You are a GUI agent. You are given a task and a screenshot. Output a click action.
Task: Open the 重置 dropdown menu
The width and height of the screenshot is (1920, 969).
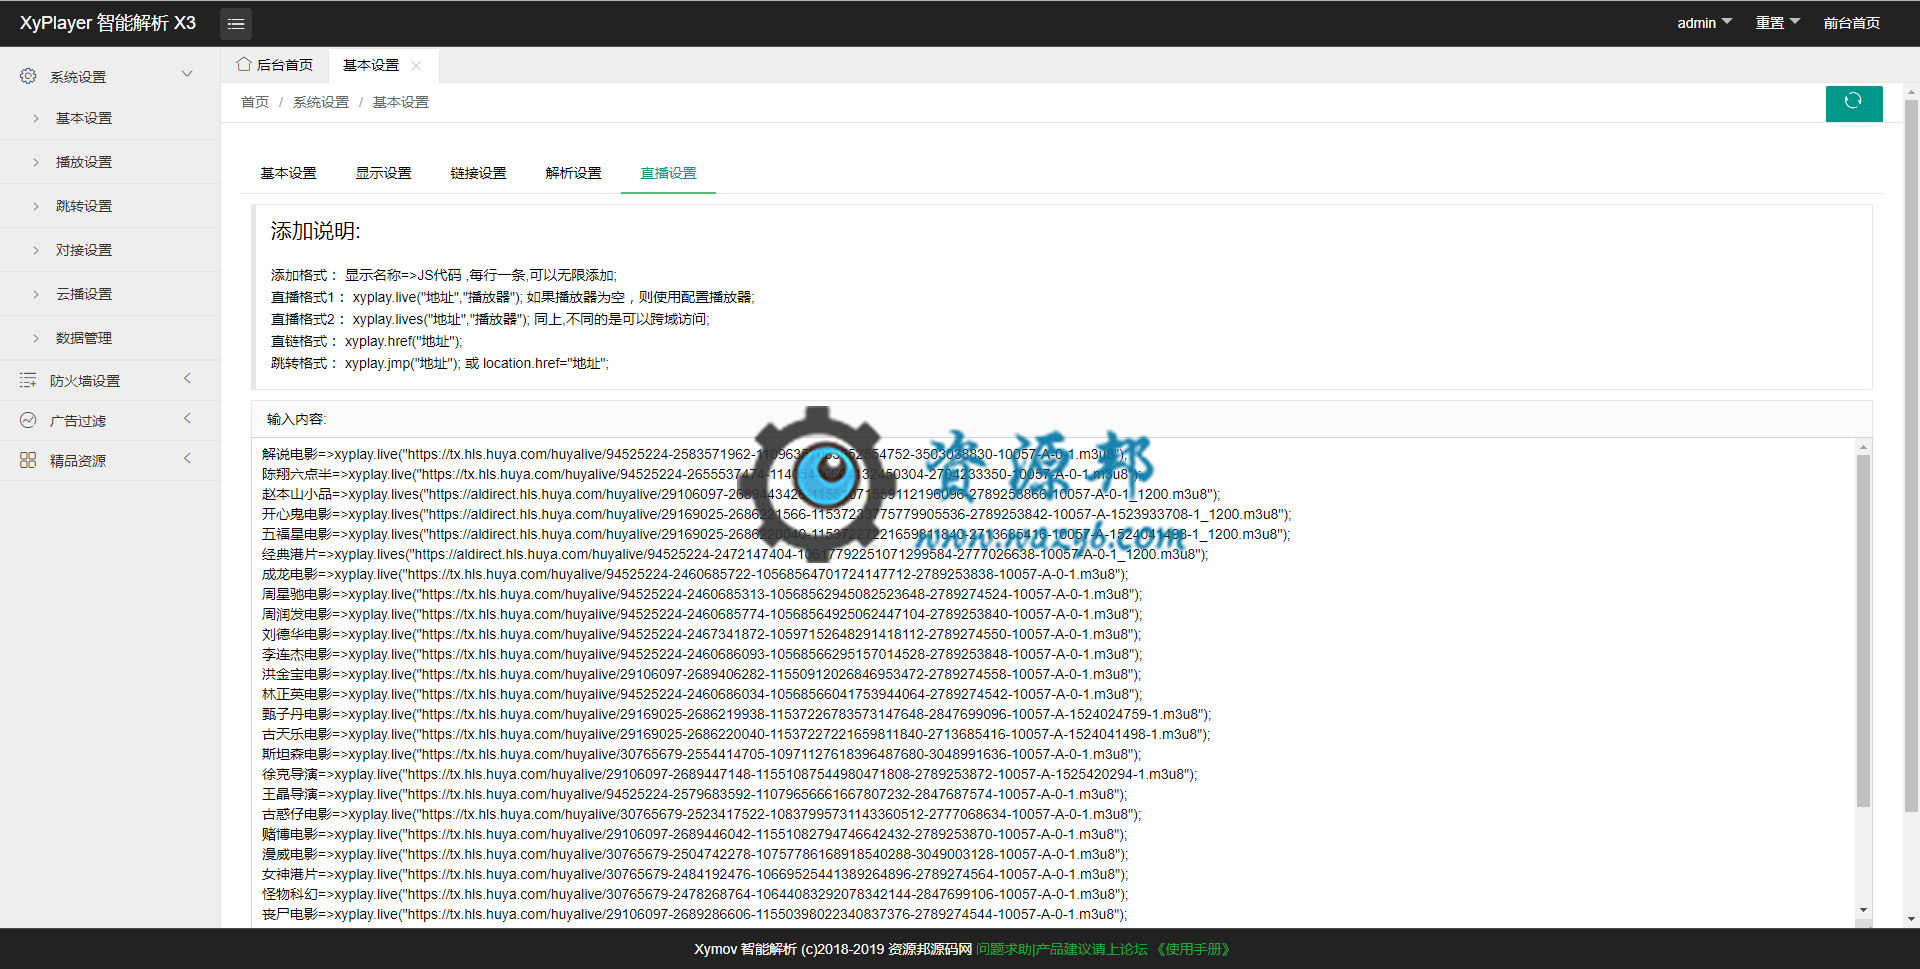click(x=1777, y=23)
